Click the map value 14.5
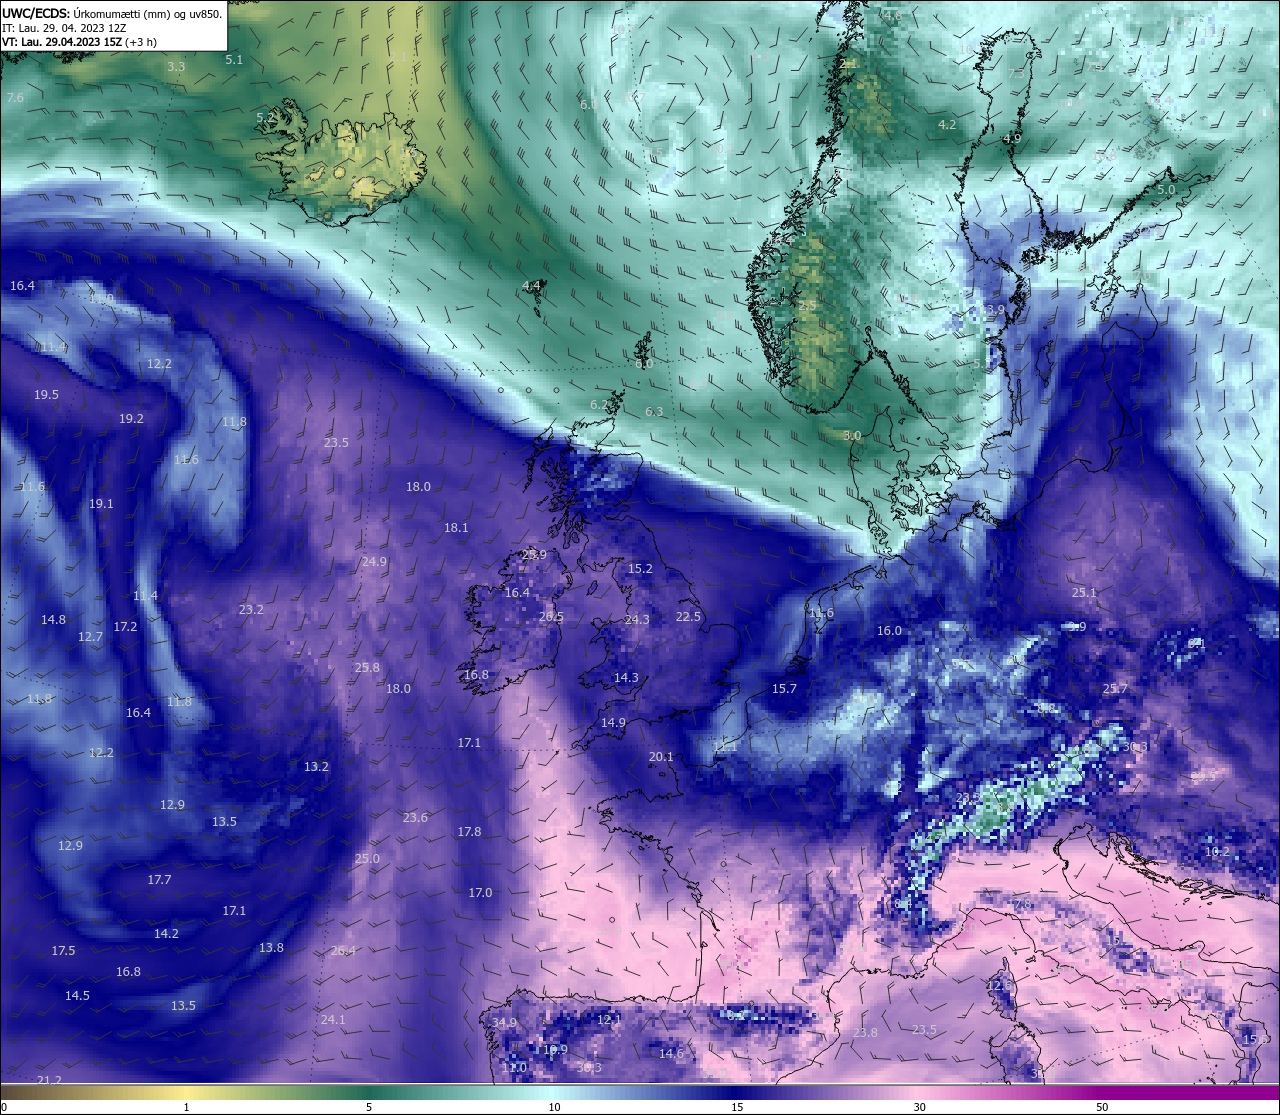 pos(77,996)
